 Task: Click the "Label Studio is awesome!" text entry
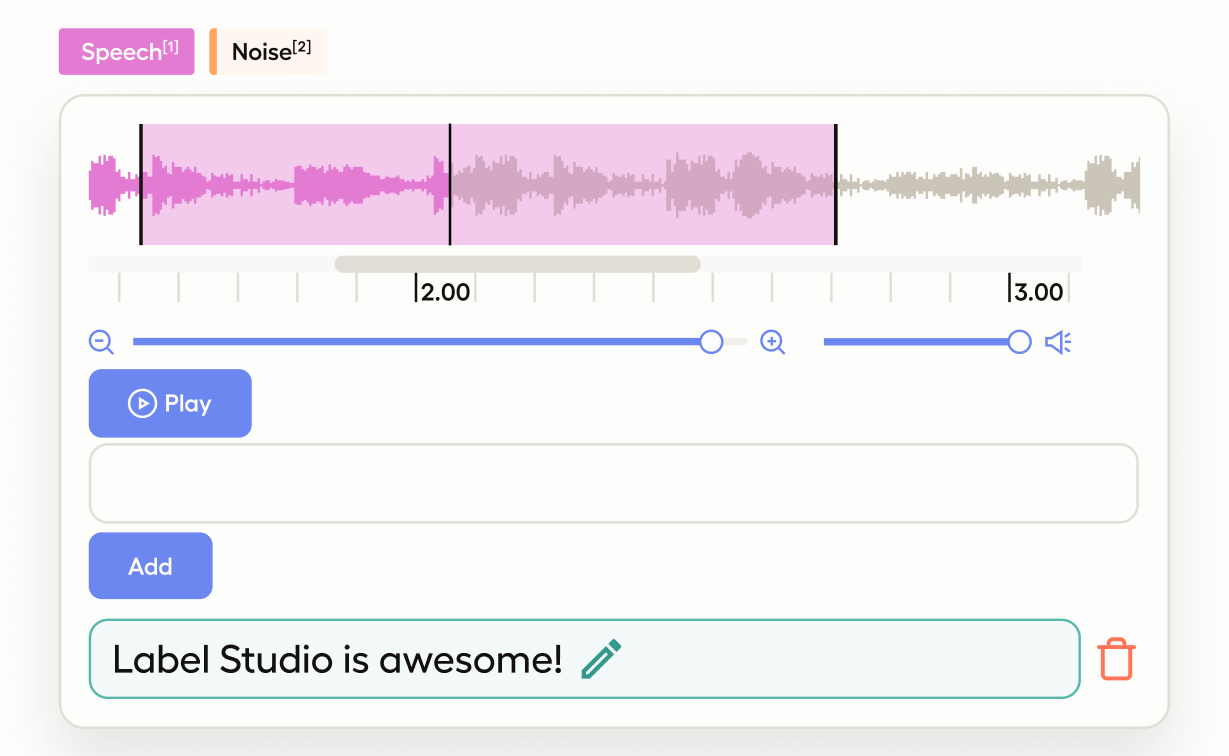[338, 659]
